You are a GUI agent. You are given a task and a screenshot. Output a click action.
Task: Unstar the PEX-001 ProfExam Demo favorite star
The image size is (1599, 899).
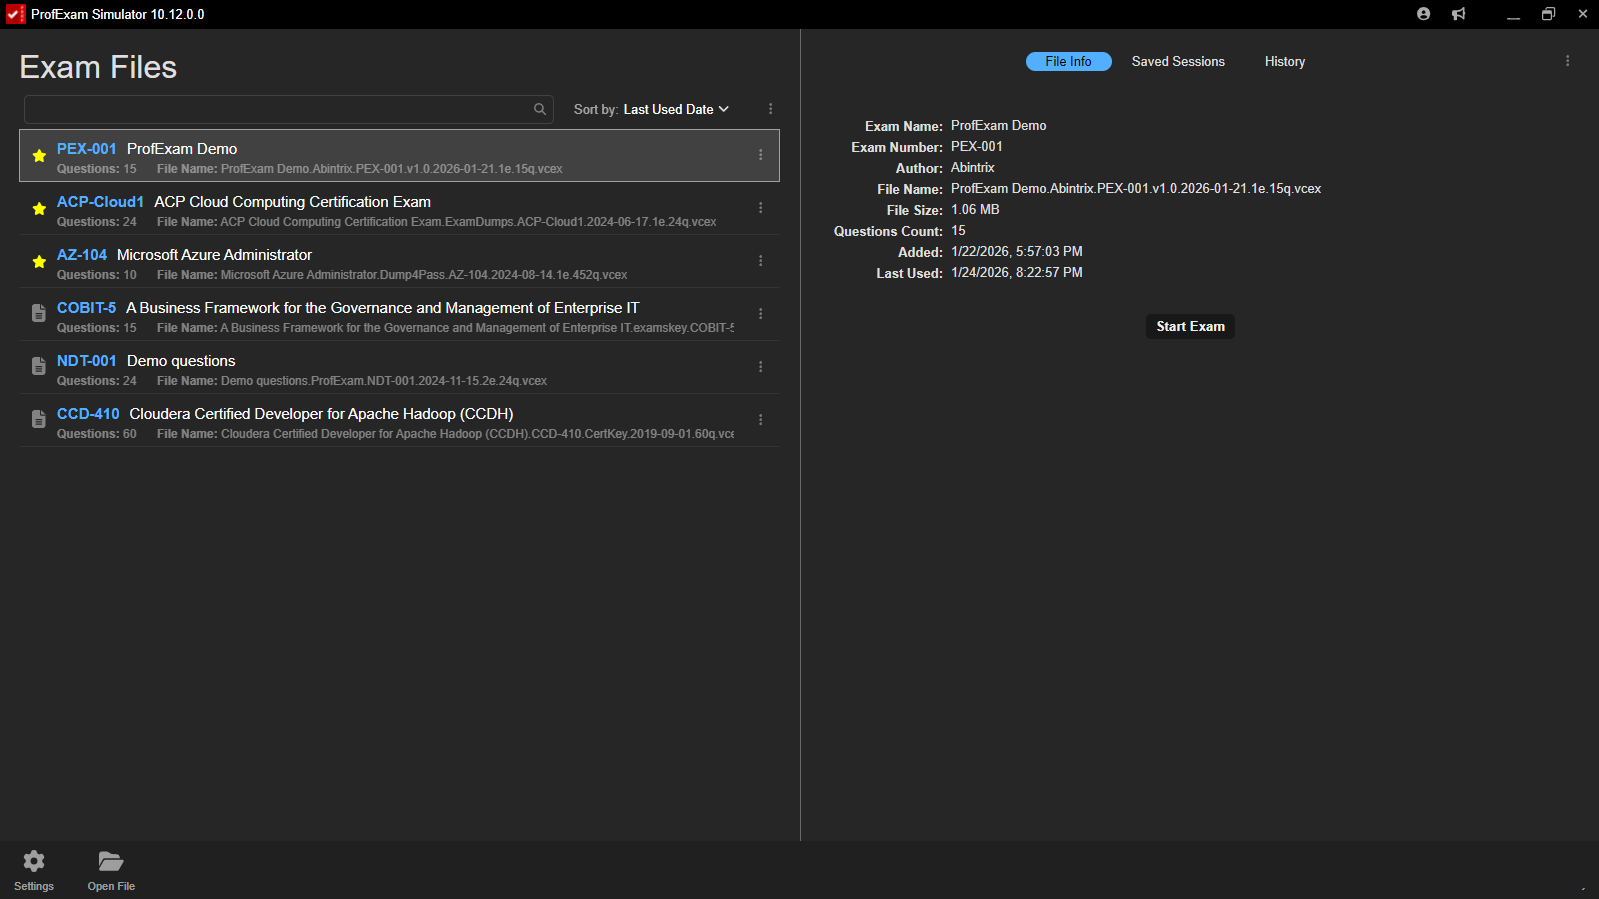[39, 156]
